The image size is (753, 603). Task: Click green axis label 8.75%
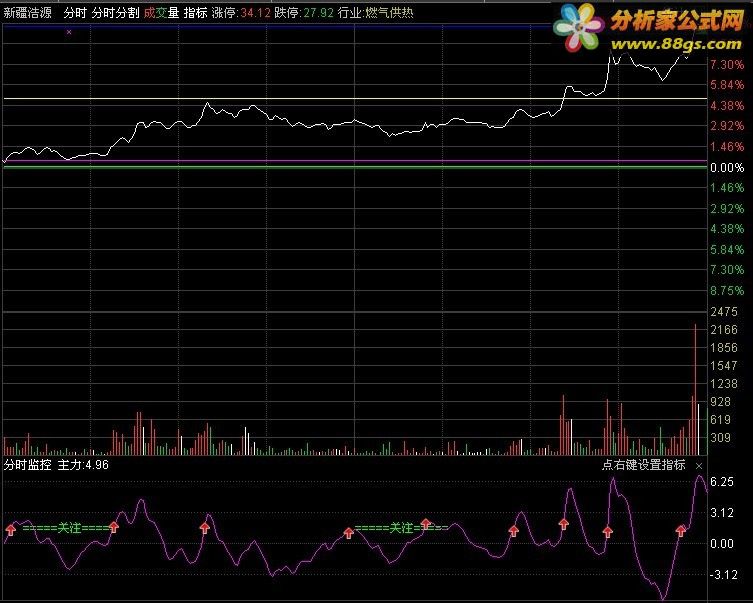pyautogui.click(x=727, y=290)
